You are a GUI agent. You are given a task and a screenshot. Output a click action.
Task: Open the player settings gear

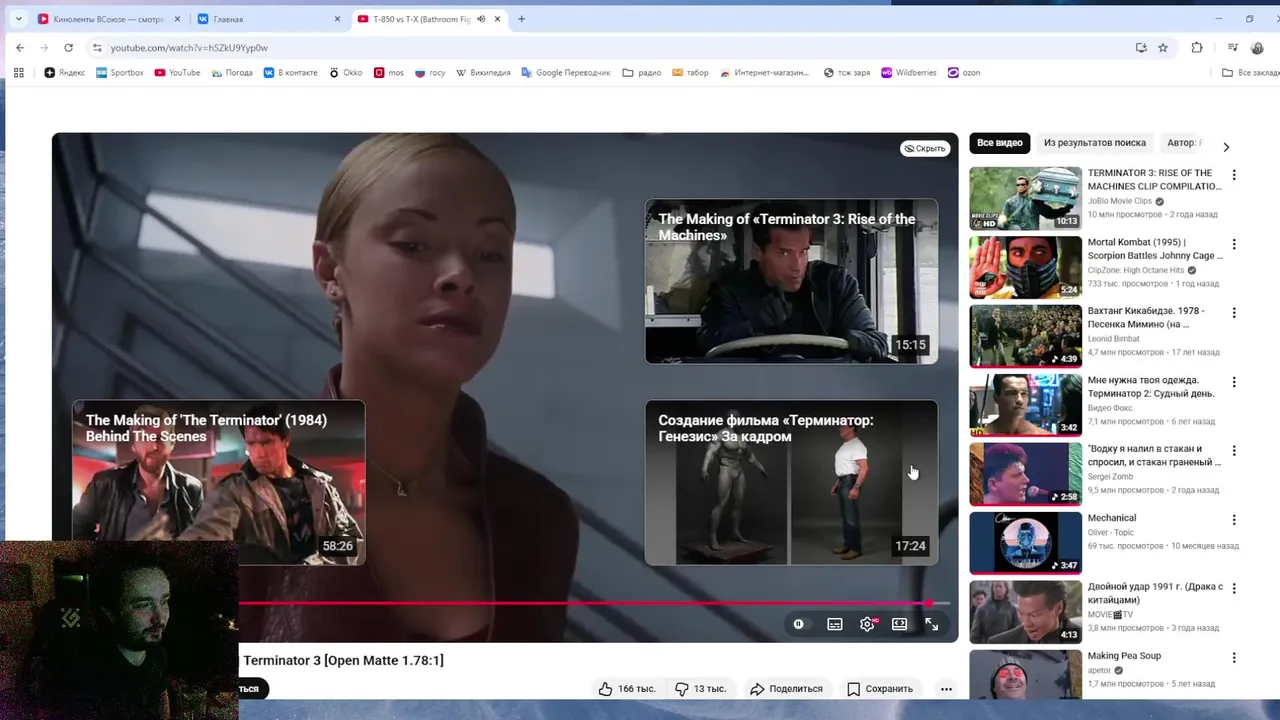(x=867, y=624)
